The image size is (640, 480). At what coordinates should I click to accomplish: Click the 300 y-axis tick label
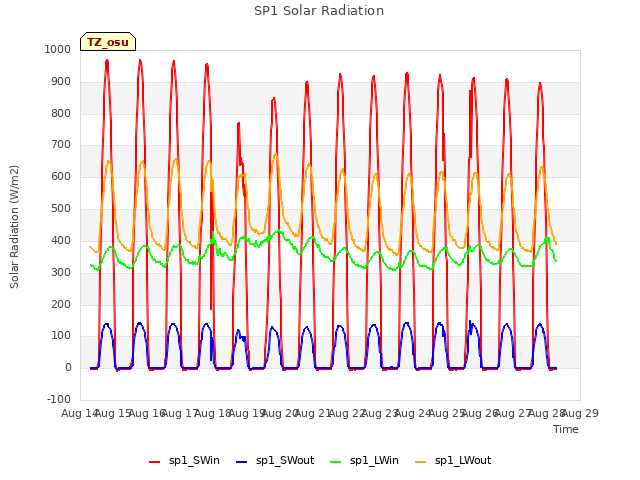(61, 272)
